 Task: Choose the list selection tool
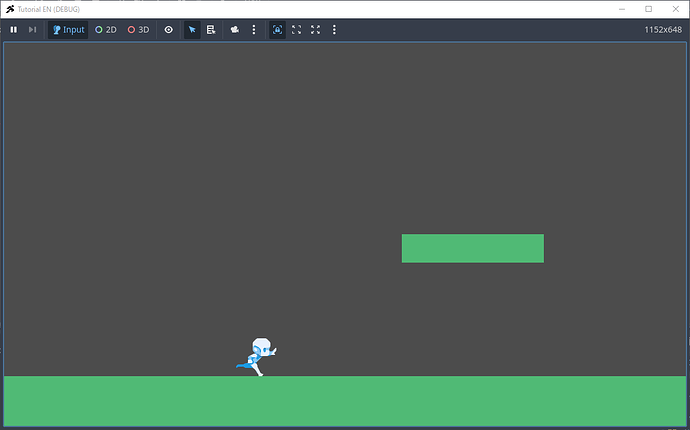click(x=211, y=30)
